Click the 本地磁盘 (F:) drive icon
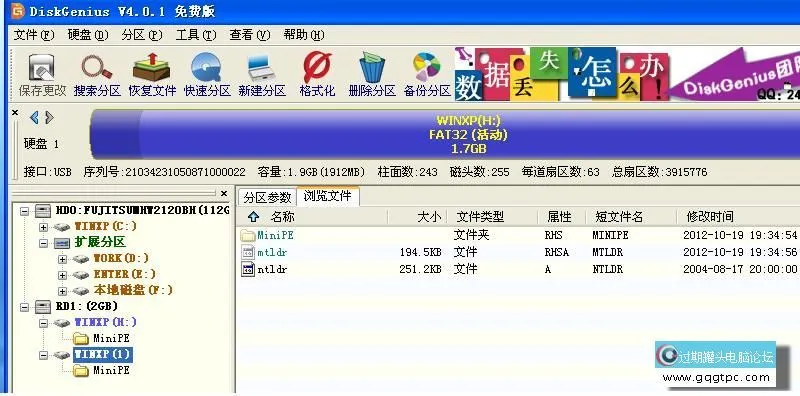Image resolution: width=800 pixels, height=396 pixels. [x=81, y=291]
